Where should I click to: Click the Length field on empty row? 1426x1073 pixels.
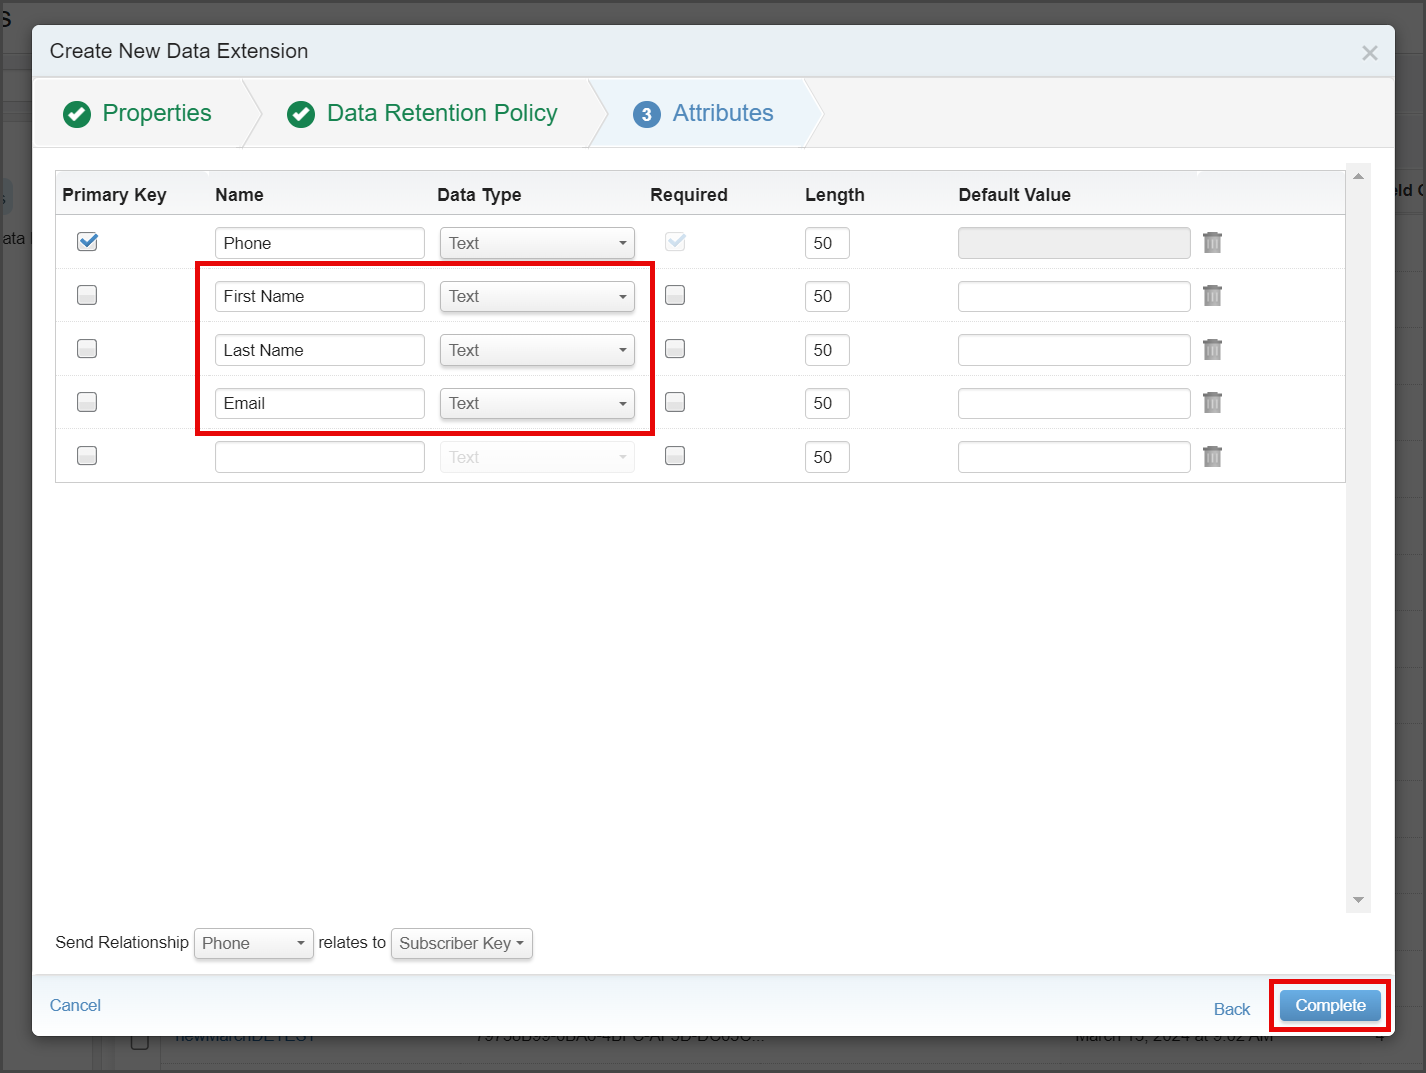(x=827, y=457)
